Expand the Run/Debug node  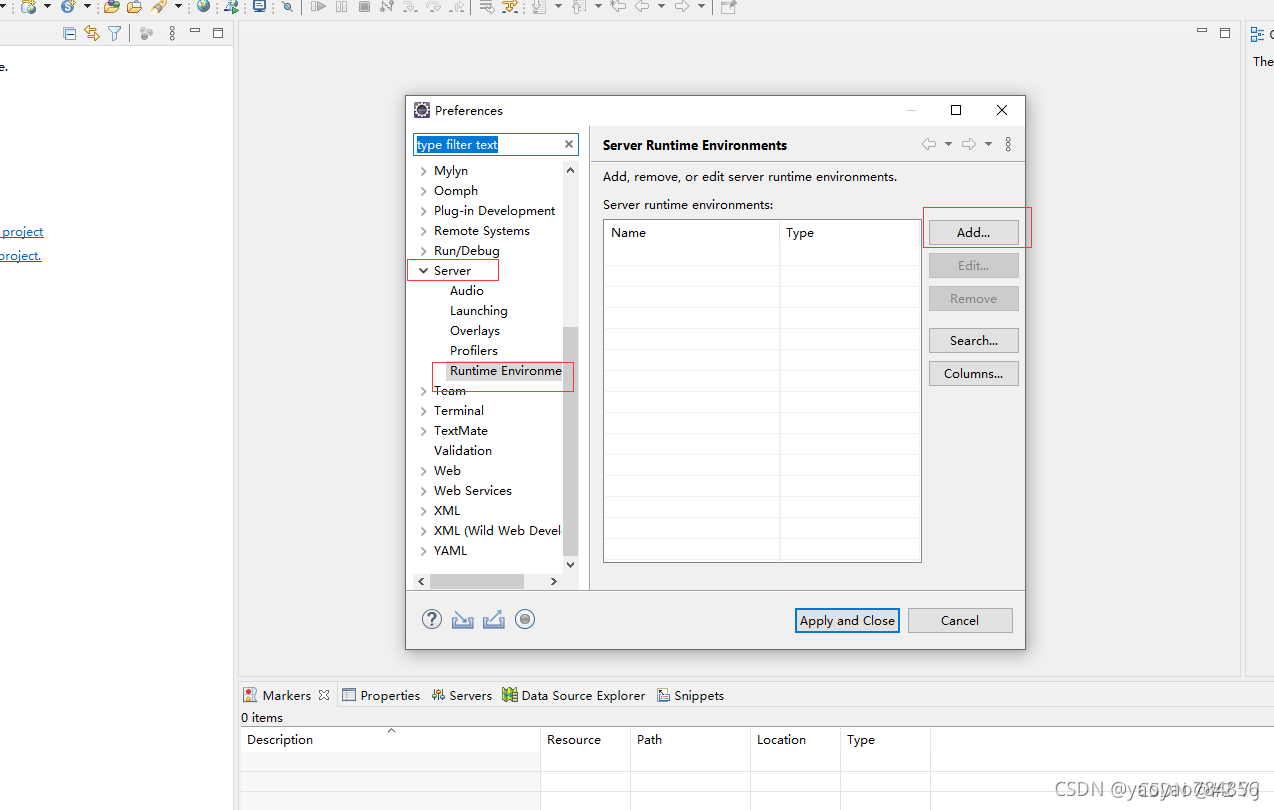(x=424, y=251)
